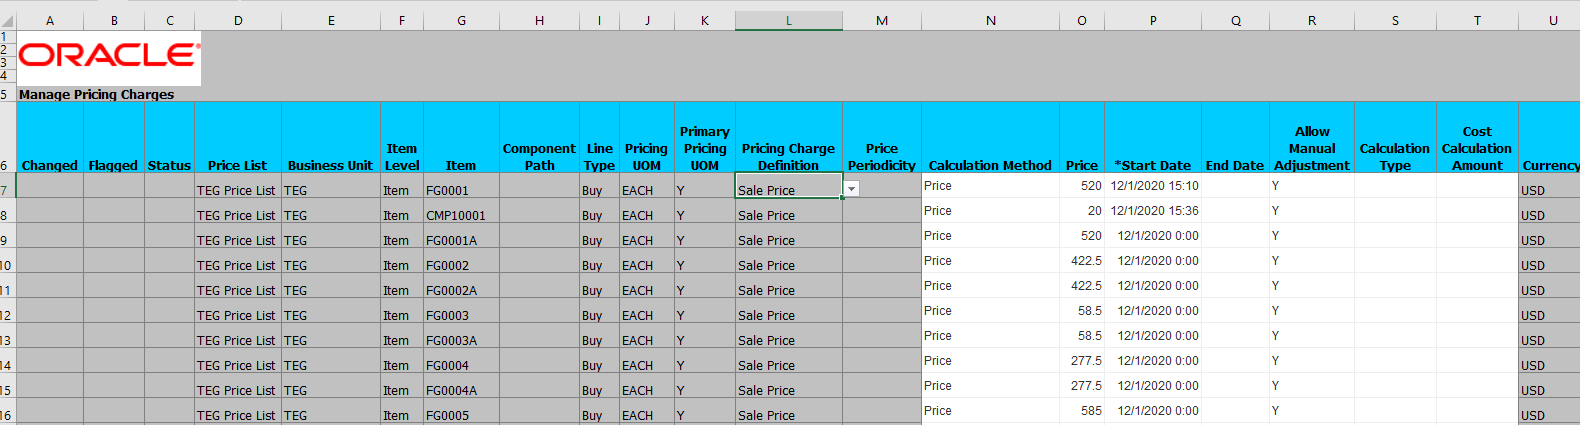
Task: Select the row 7 header
Action: pos(6,190)
